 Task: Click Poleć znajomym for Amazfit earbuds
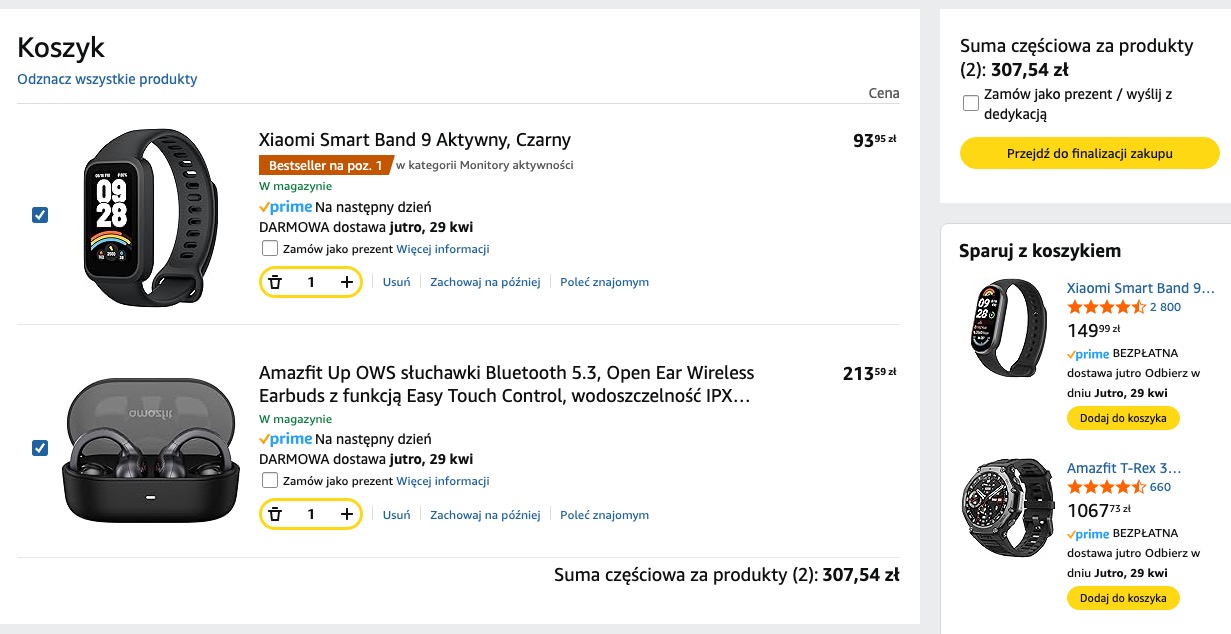(x=604, y=515)
